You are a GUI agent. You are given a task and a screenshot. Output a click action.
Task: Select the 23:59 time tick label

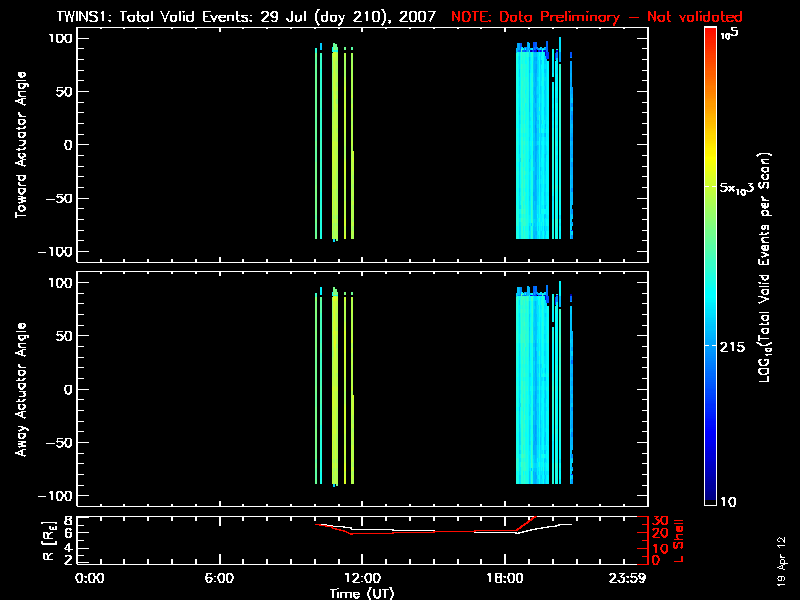coord(629,578)
